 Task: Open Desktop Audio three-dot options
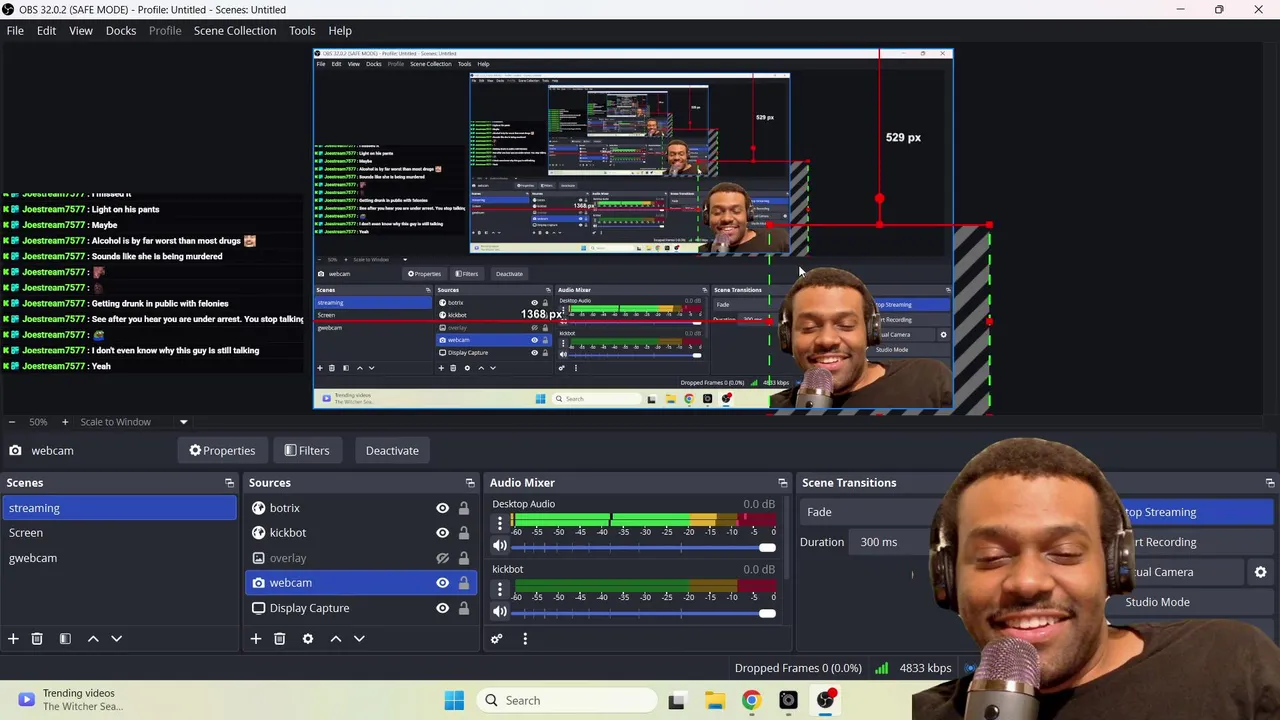tap(500, 523)
